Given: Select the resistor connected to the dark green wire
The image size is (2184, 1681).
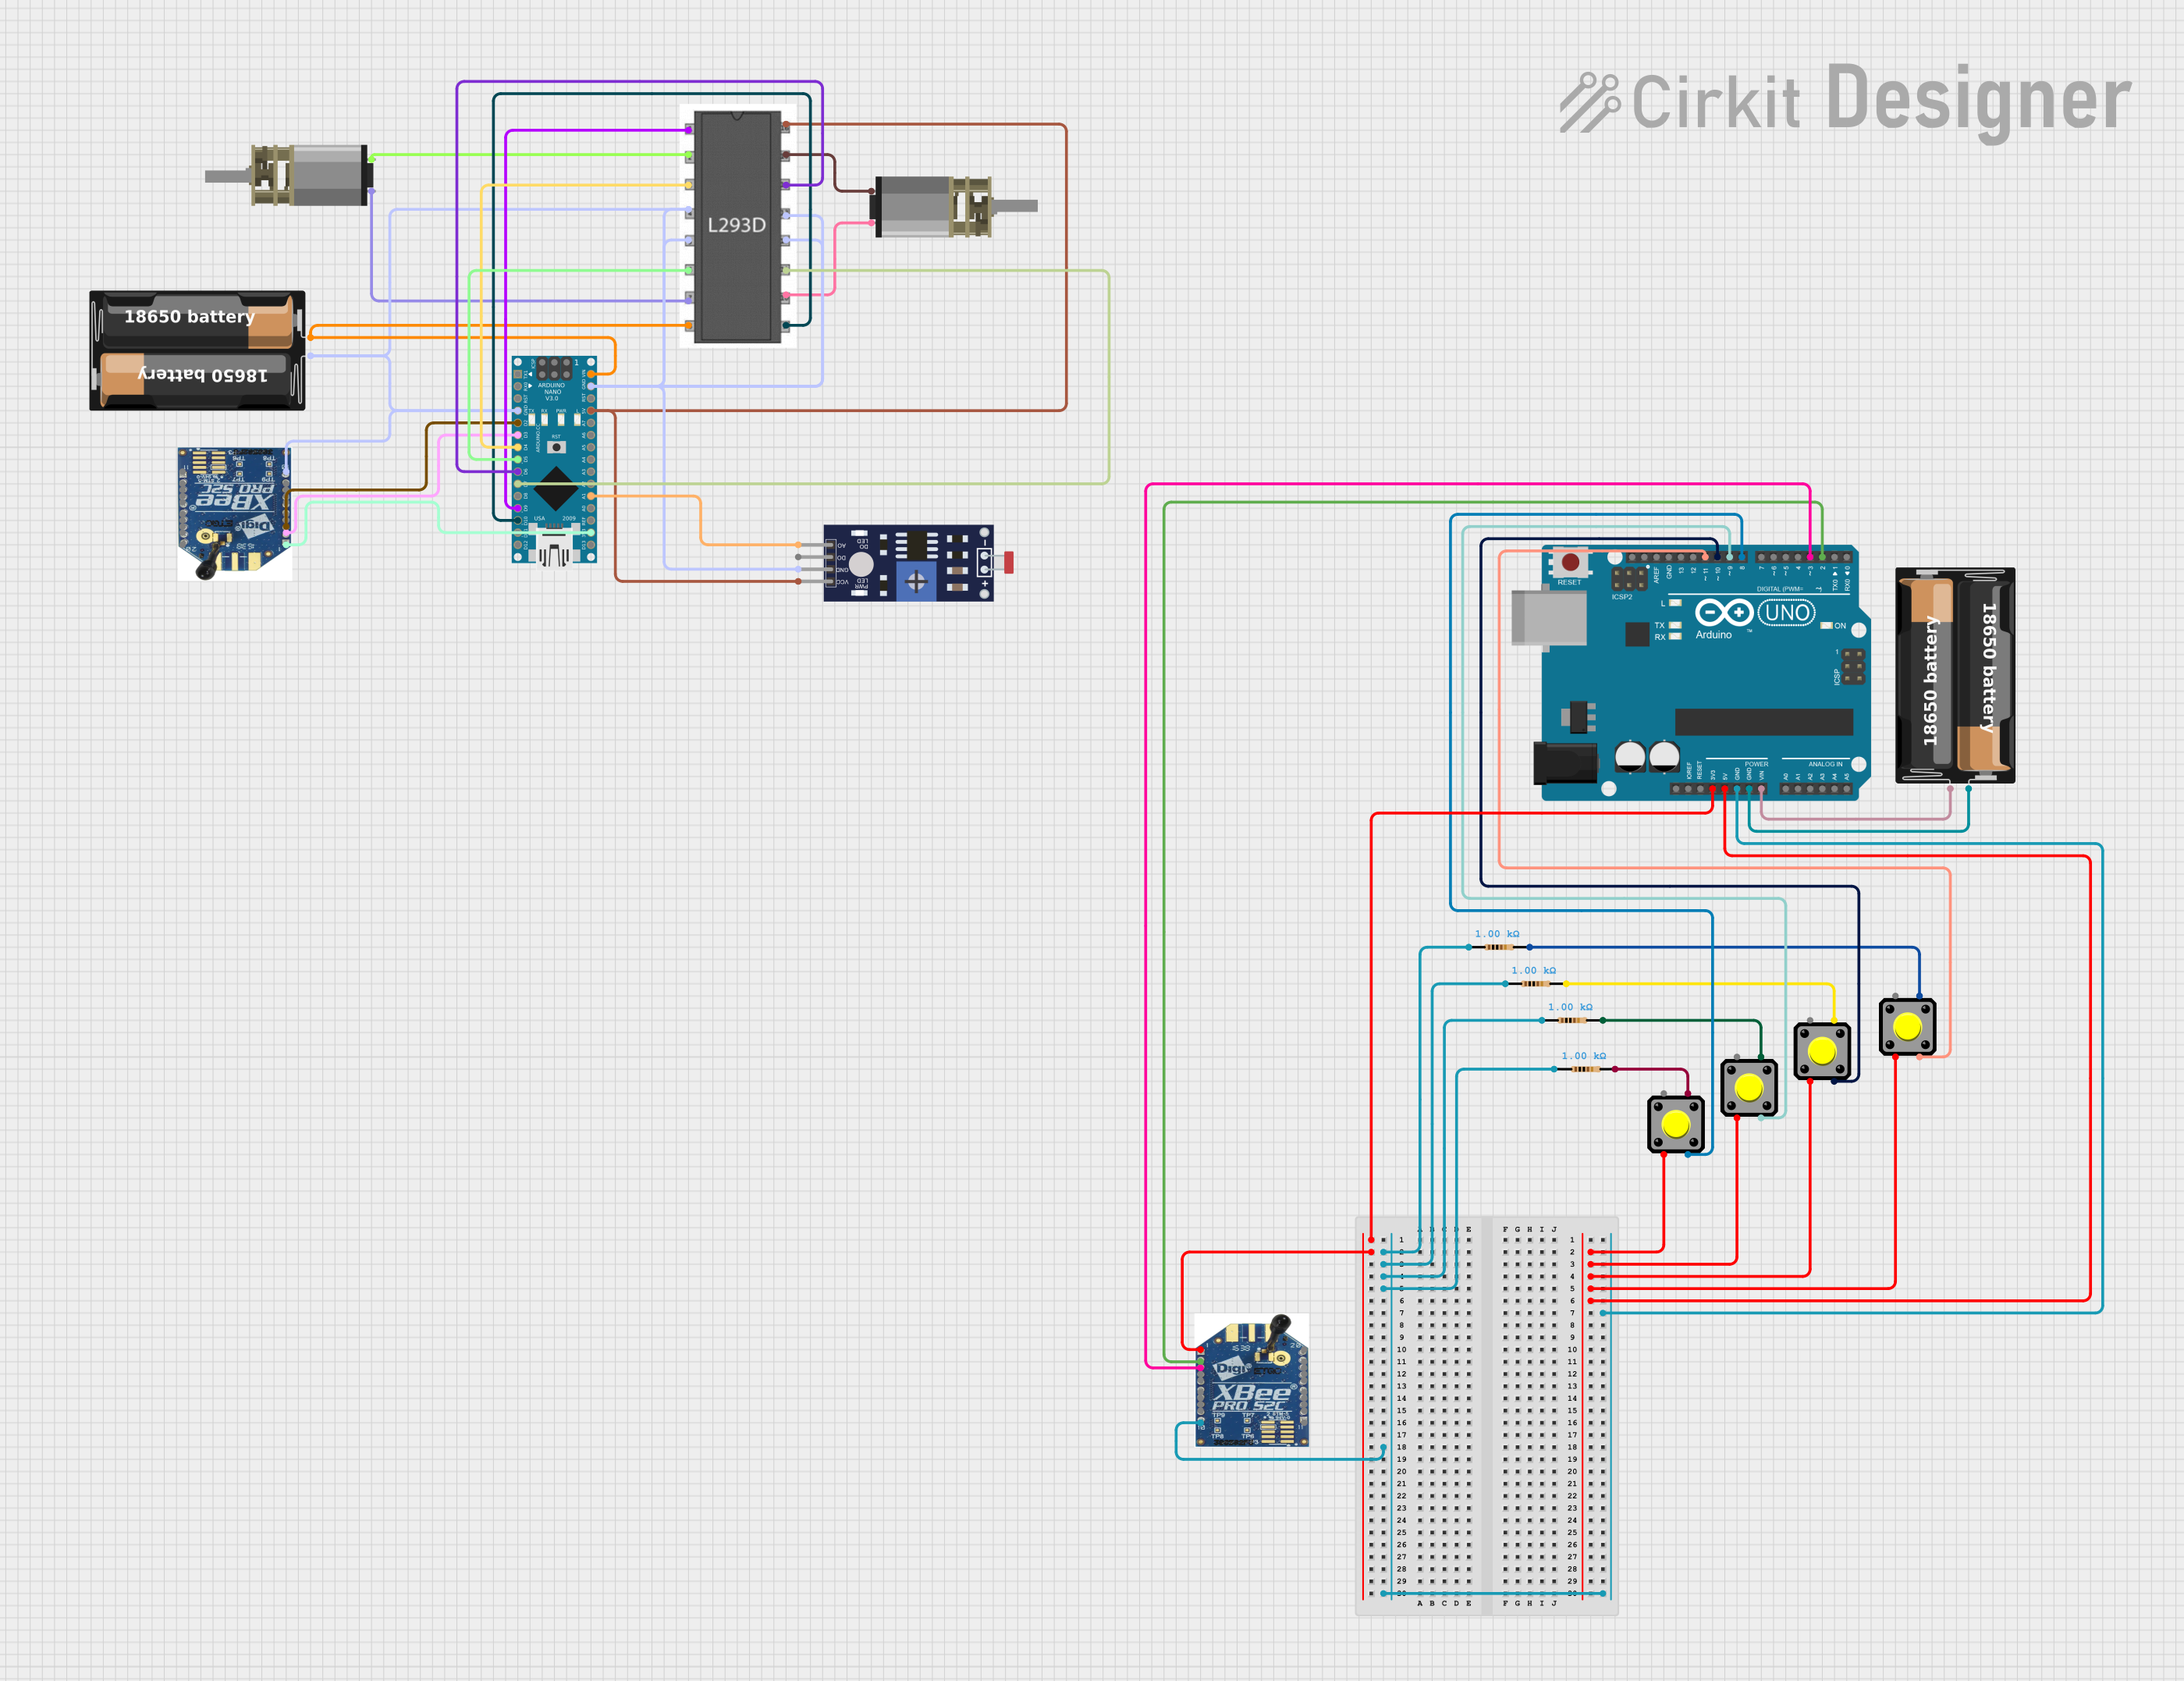Looking at the screenshot, I should 1572,1020.
